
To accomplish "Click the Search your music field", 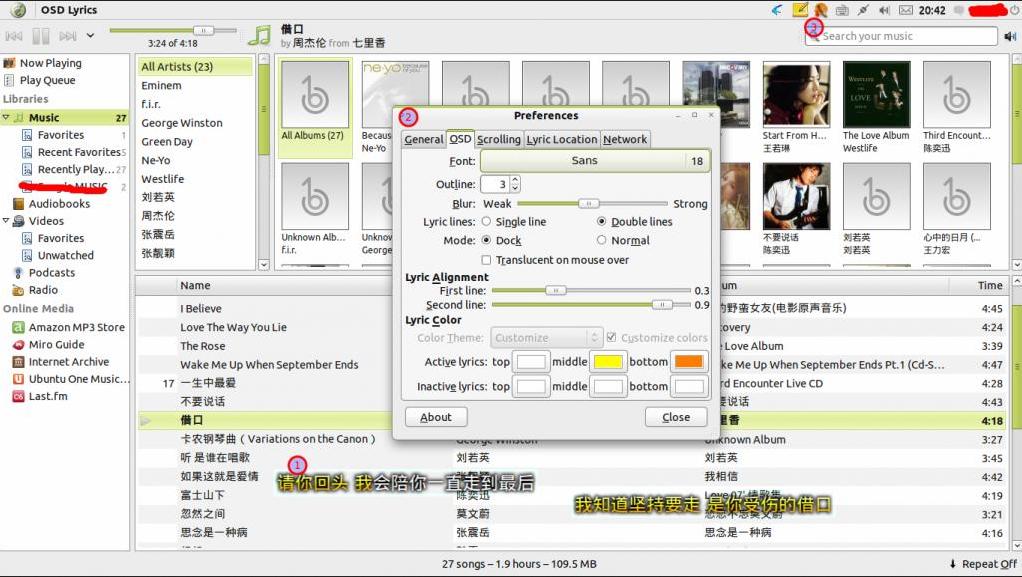I will [x=901, y=37].
